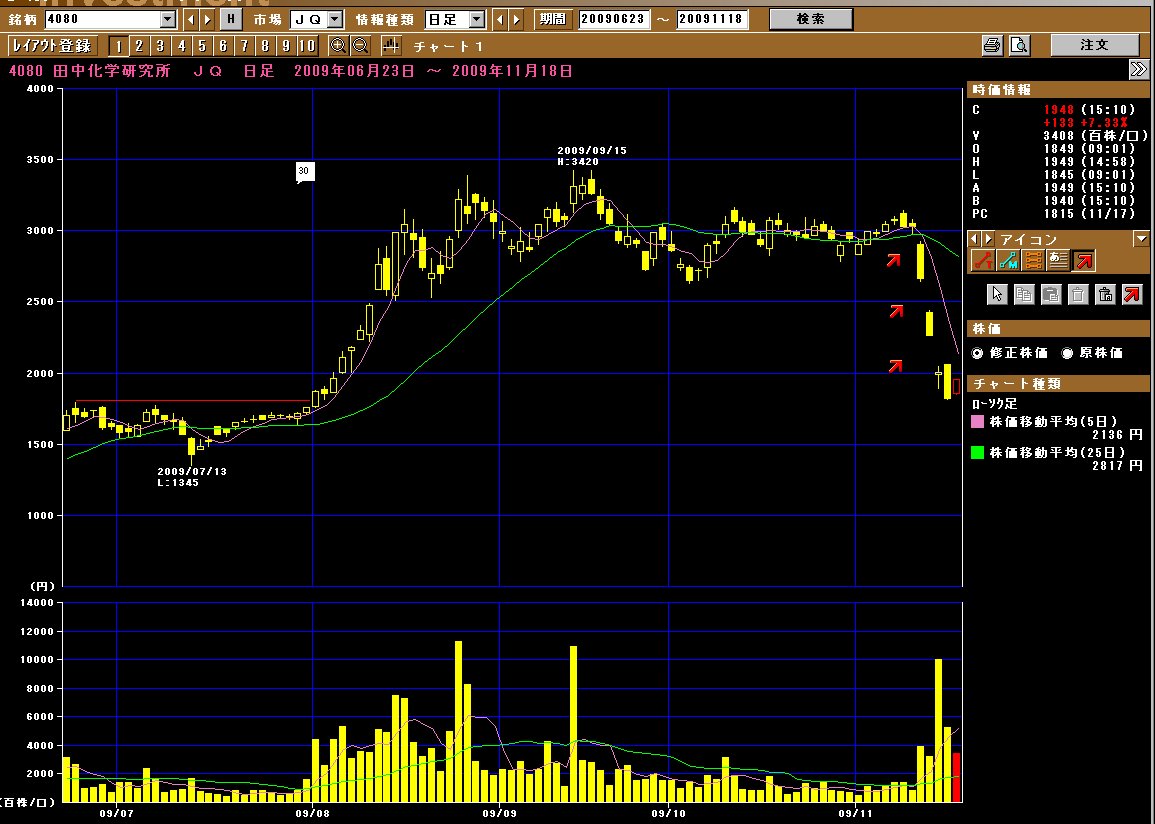Click the チャート種類 panel header
Viewport: 1155px width, 824px height.
click(x=1058, y=384)
